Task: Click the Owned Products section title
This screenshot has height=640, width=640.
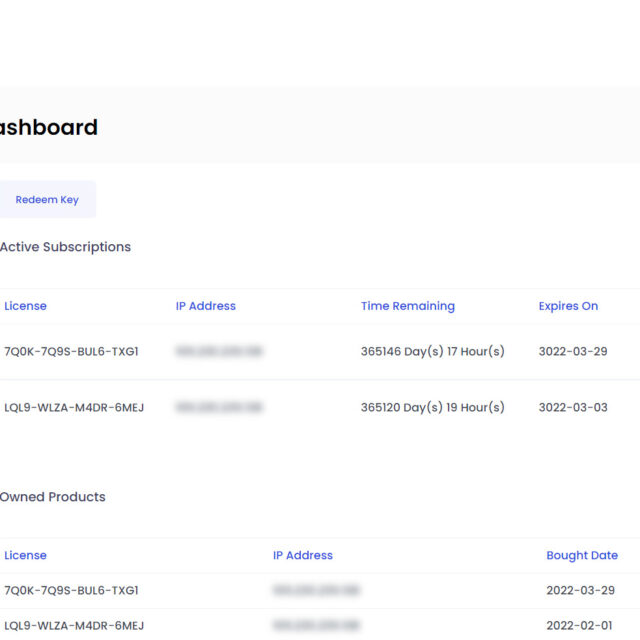Action: (53, 497)
